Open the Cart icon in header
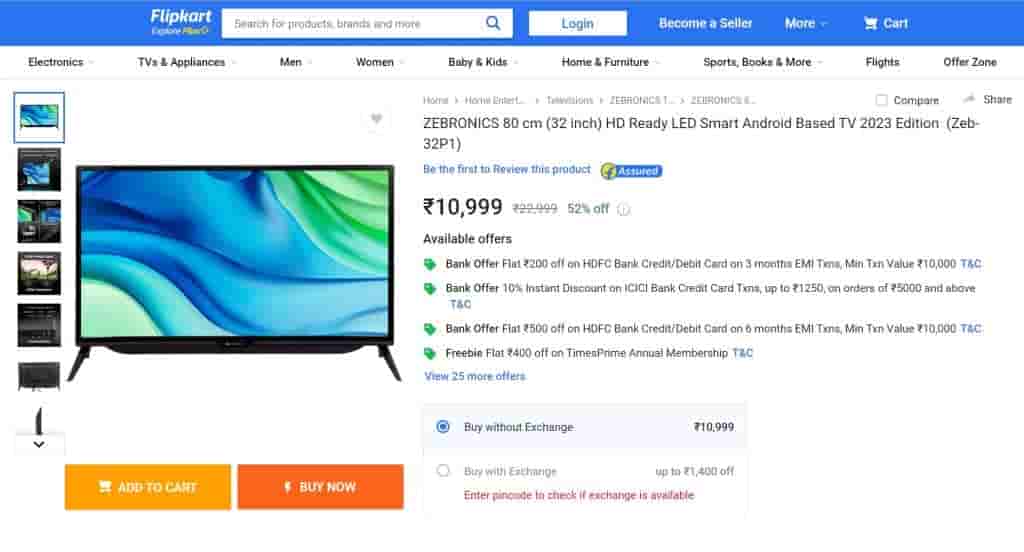The image size is (1024, 552). point(871,24)
